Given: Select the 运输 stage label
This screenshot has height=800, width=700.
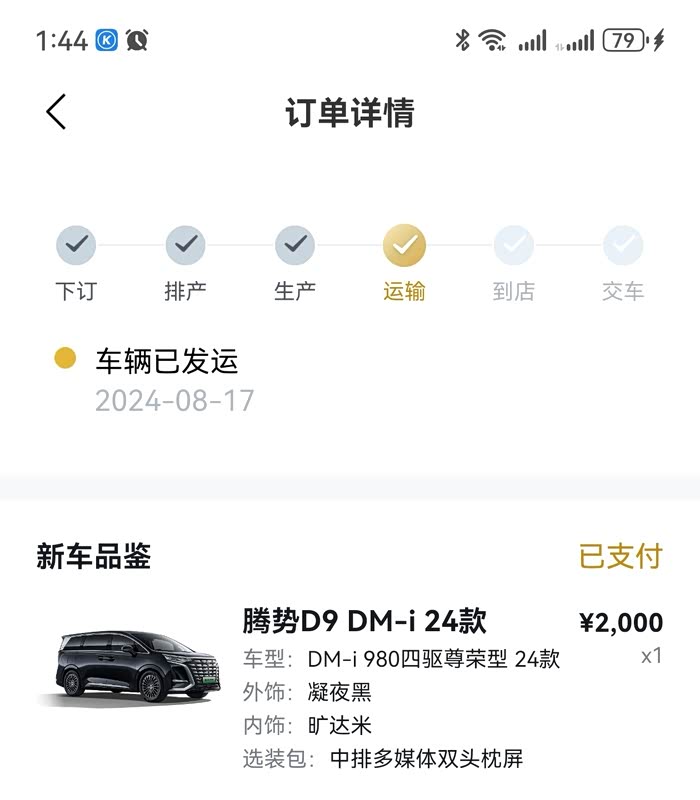Looking at the screenshot, I should (404, 291).
